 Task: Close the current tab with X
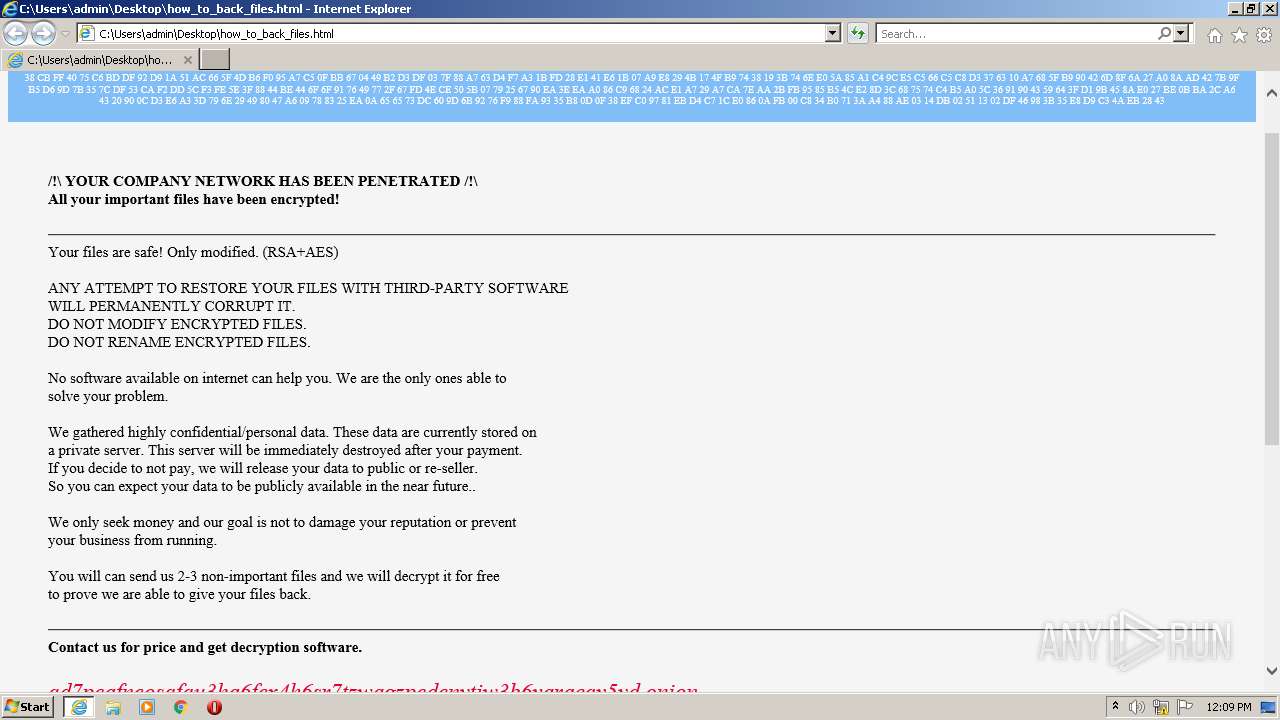187,60
